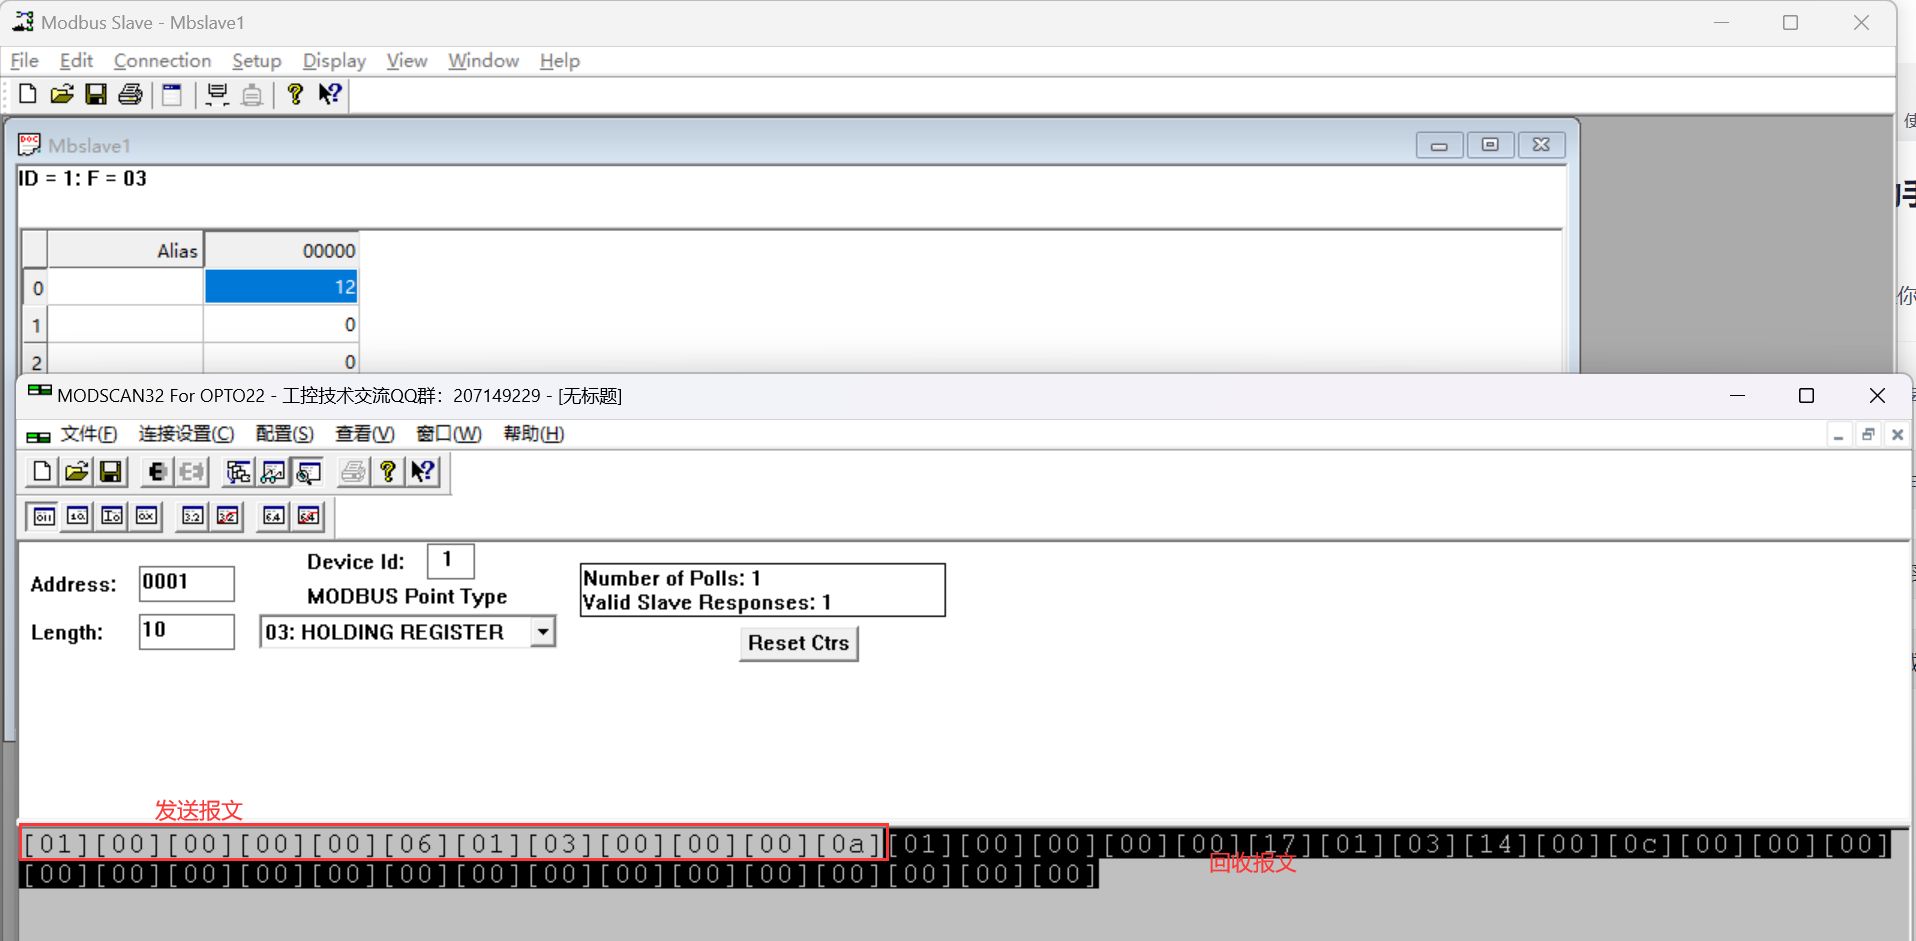The height and width of the screenshot is (941, 1916).
Task: Click show traffic magnifier icon in ModScan32
Action: click(308, 471)
